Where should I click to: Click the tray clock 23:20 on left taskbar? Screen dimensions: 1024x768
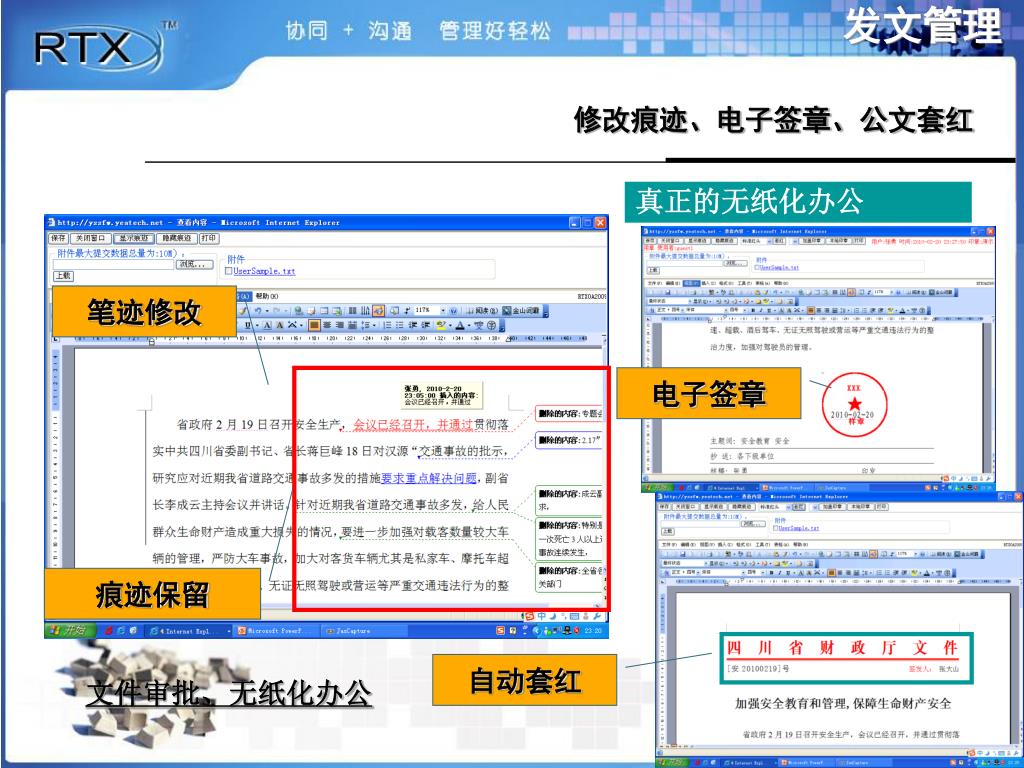tap(593, 631)
